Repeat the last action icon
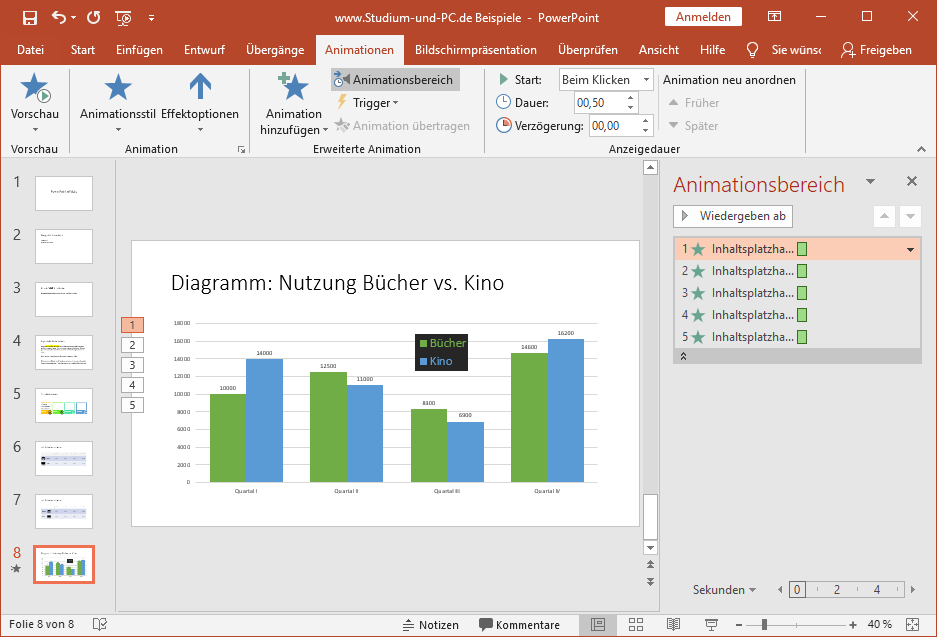Image resolution: width=937 pixels, height=637 pixels. (94, 17)
